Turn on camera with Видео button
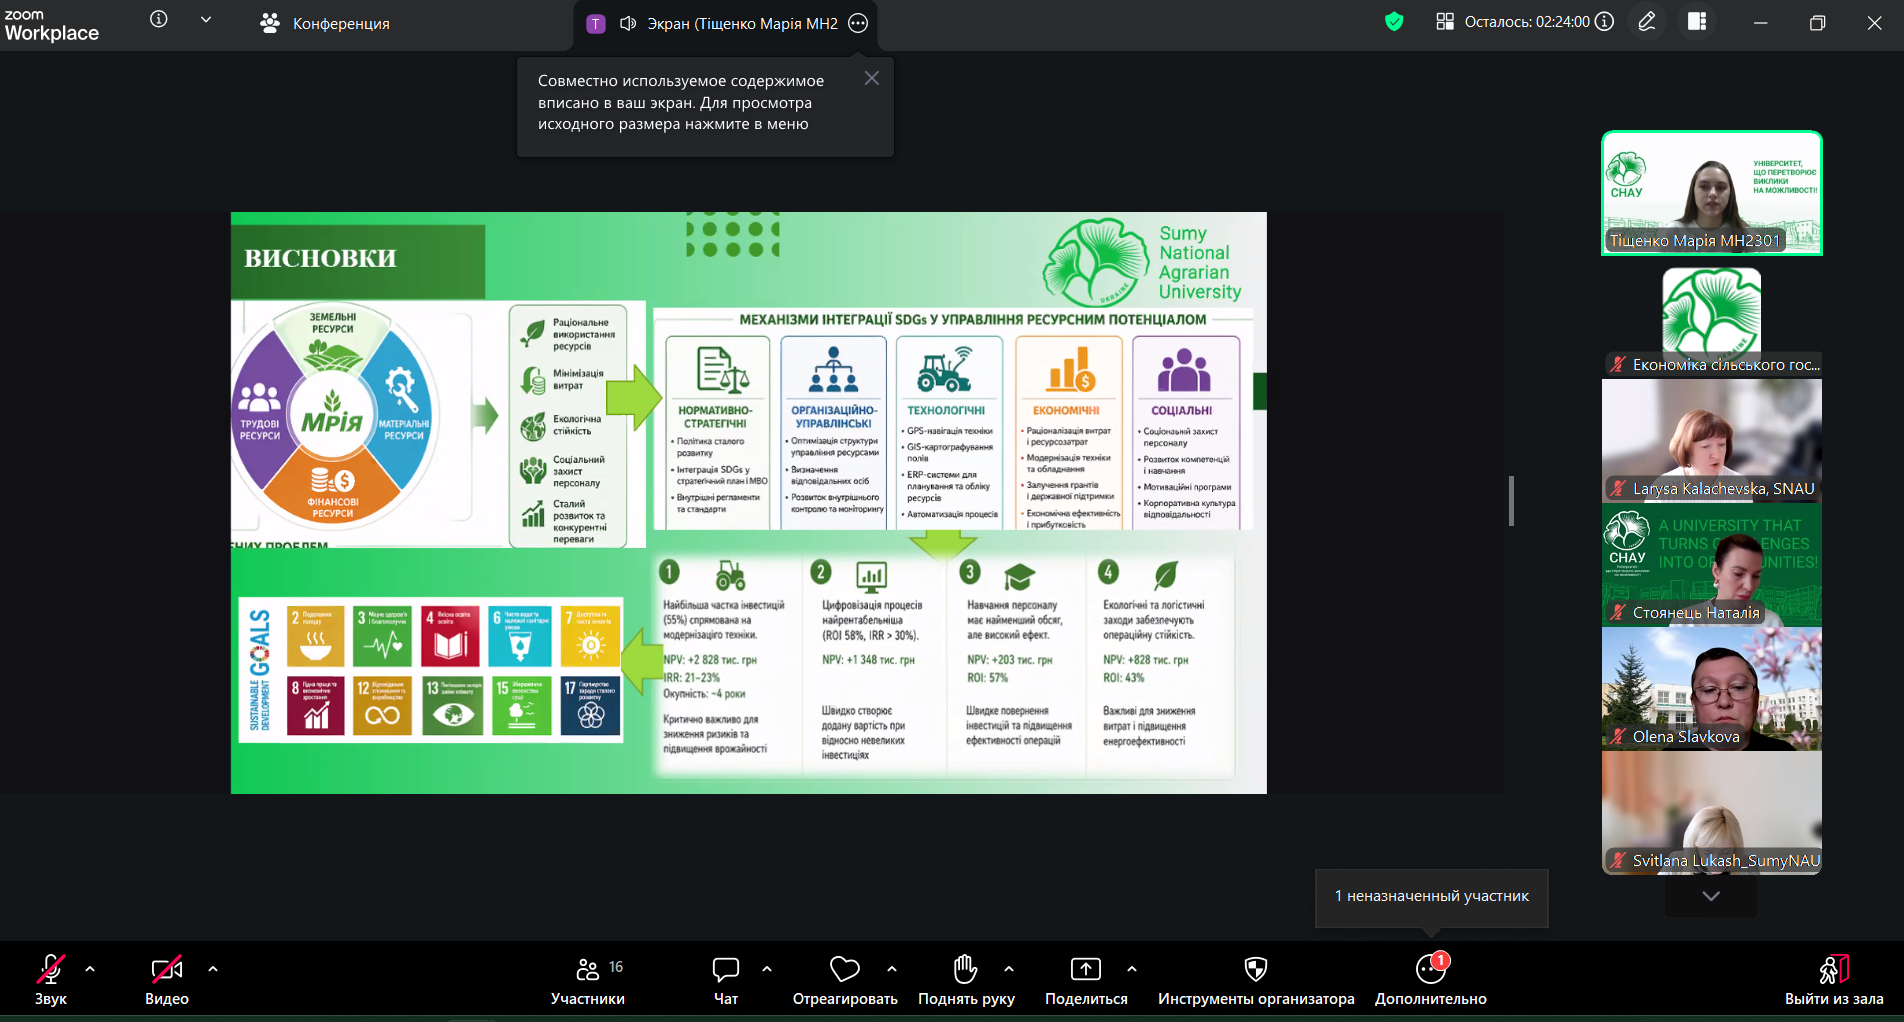The width and height of the screenshot is (1904, 1022). coord(166,980)
